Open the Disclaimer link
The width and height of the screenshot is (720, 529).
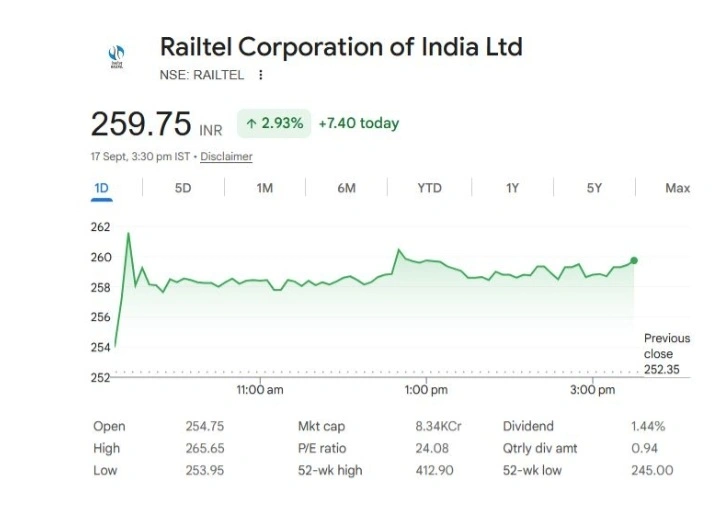[x=226, y=157]
